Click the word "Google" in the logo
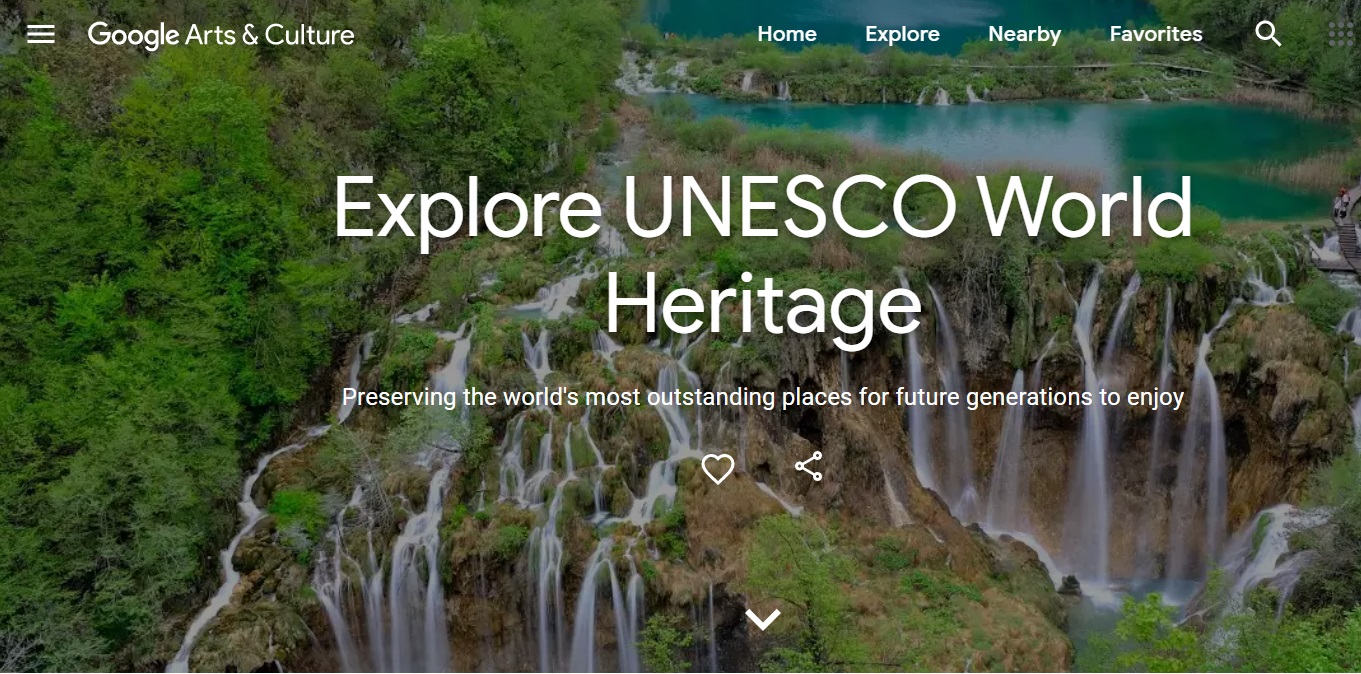The image size is (1361, 674). click(x=133, y=35)
